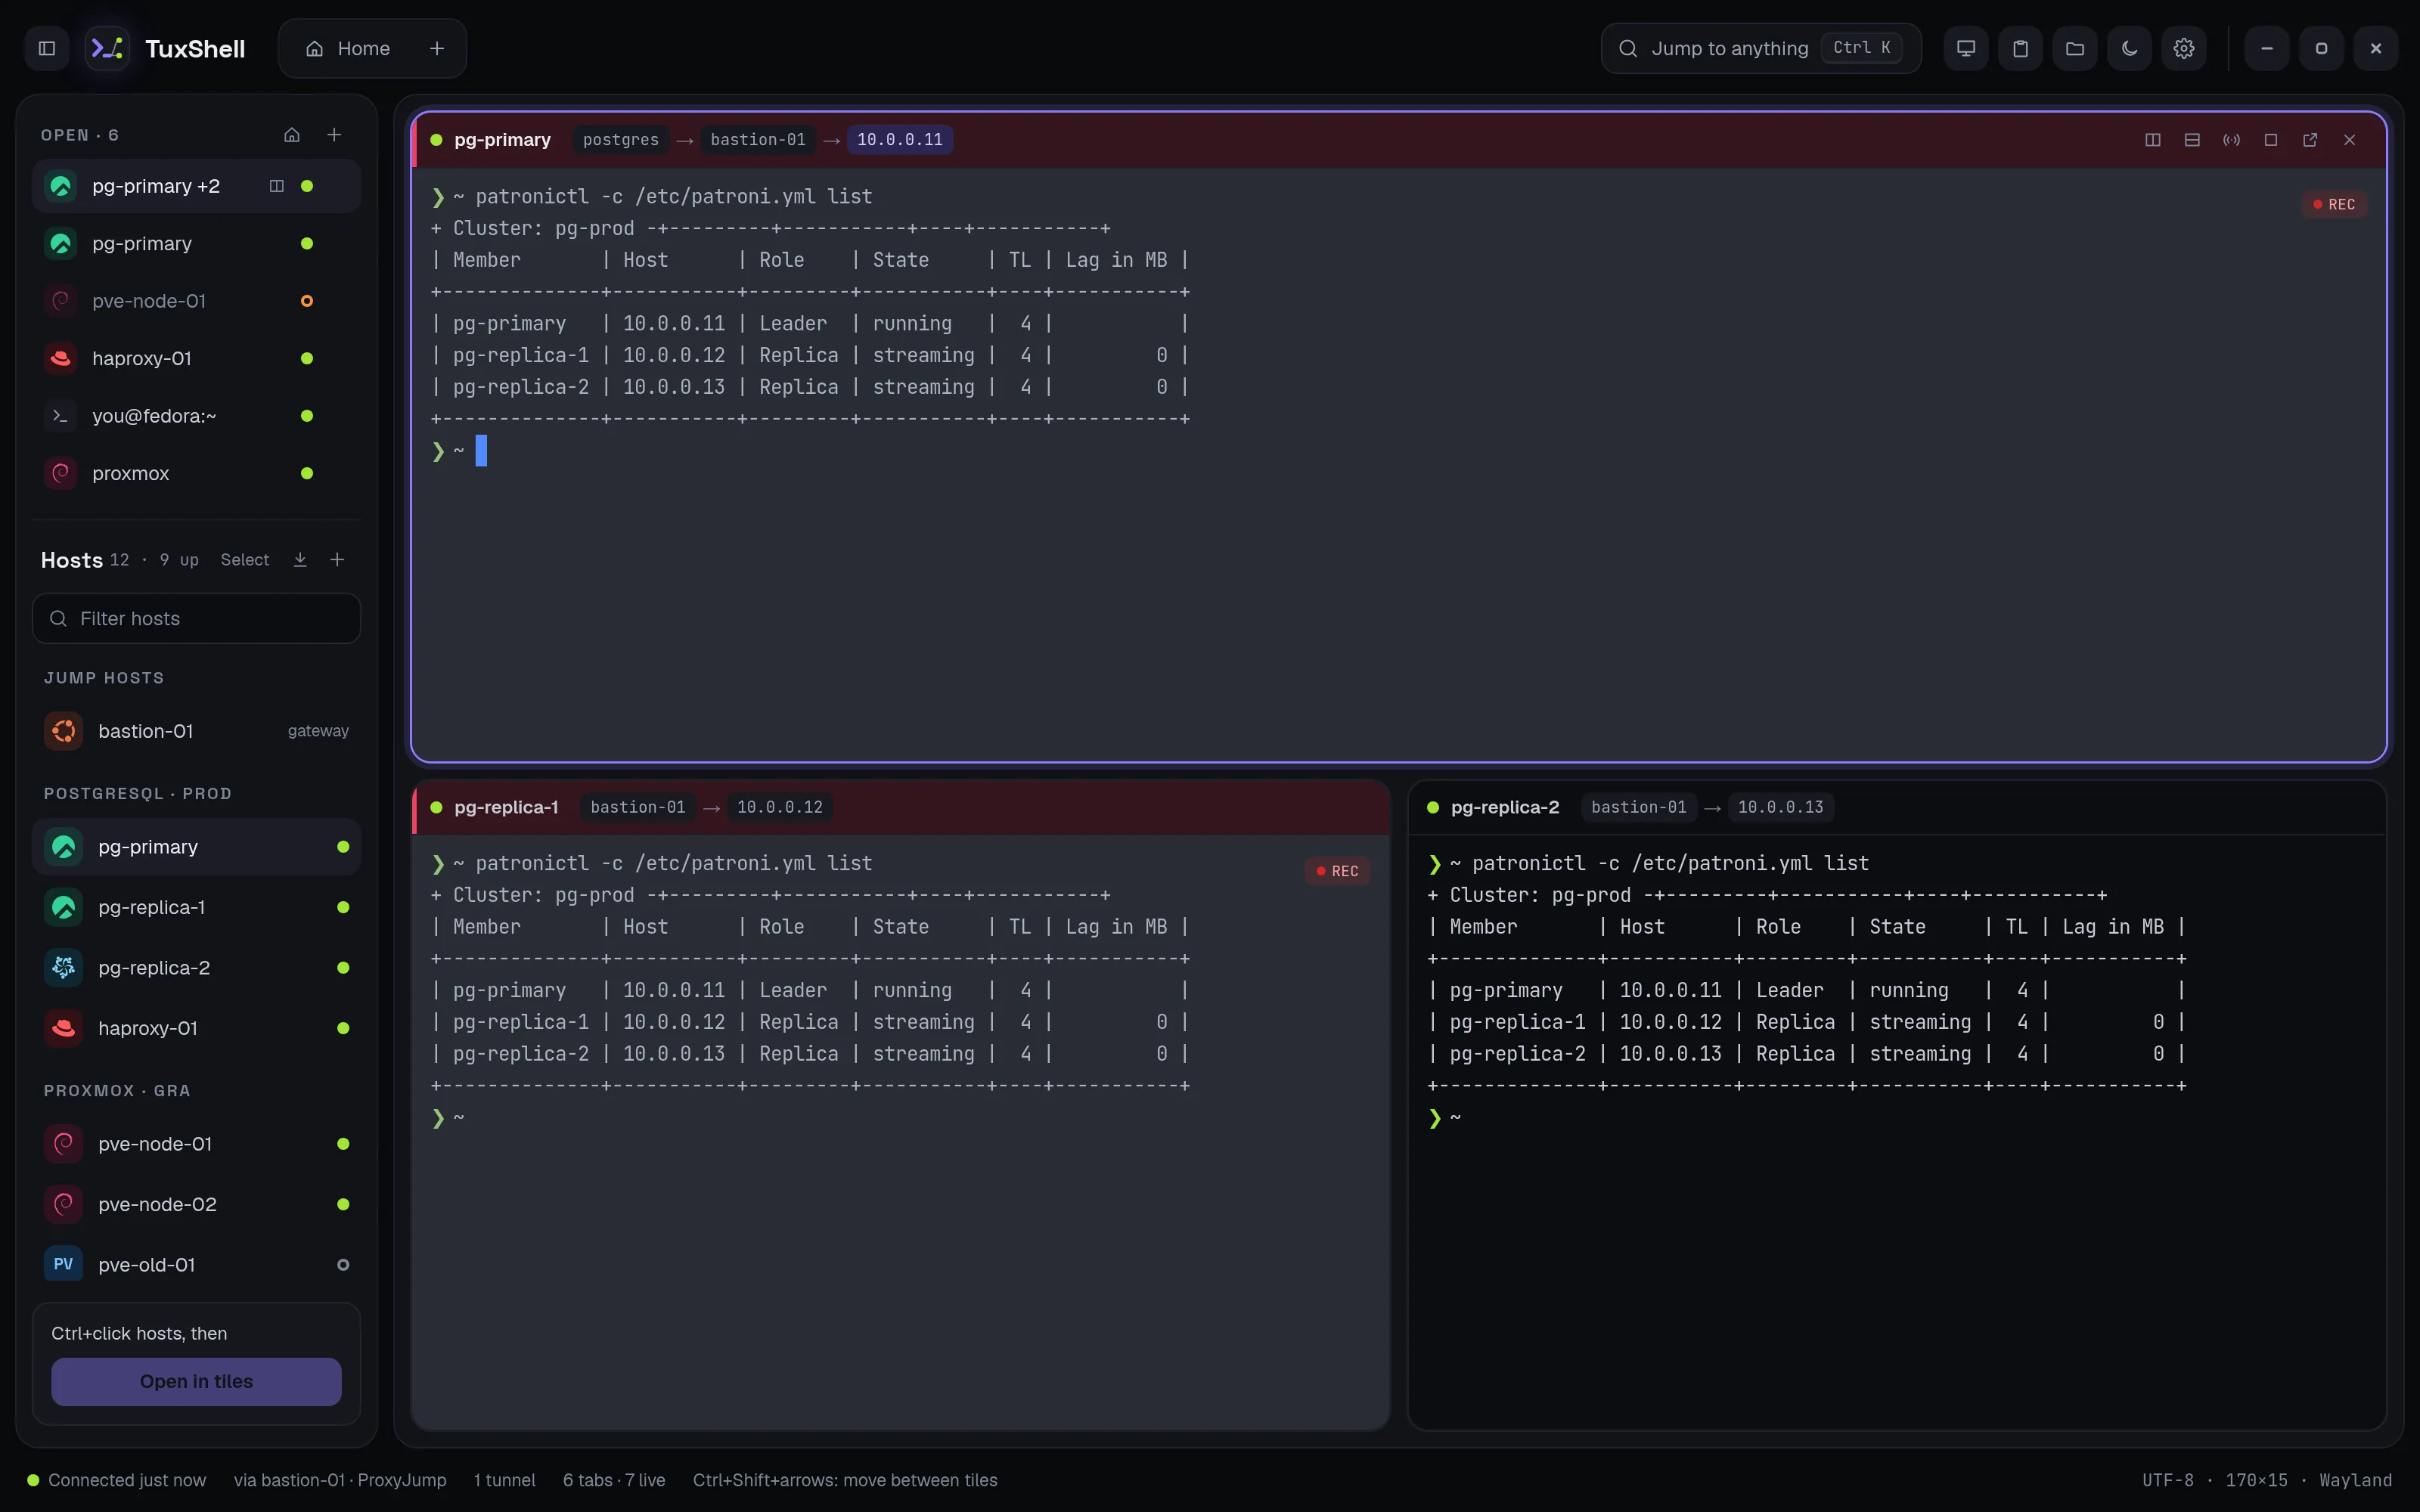Image resolution: width=2420 pixels, height=1512 pixels.
Task: Select pg-replica-1 in the hosts list
Action: [x=196, y=907]
